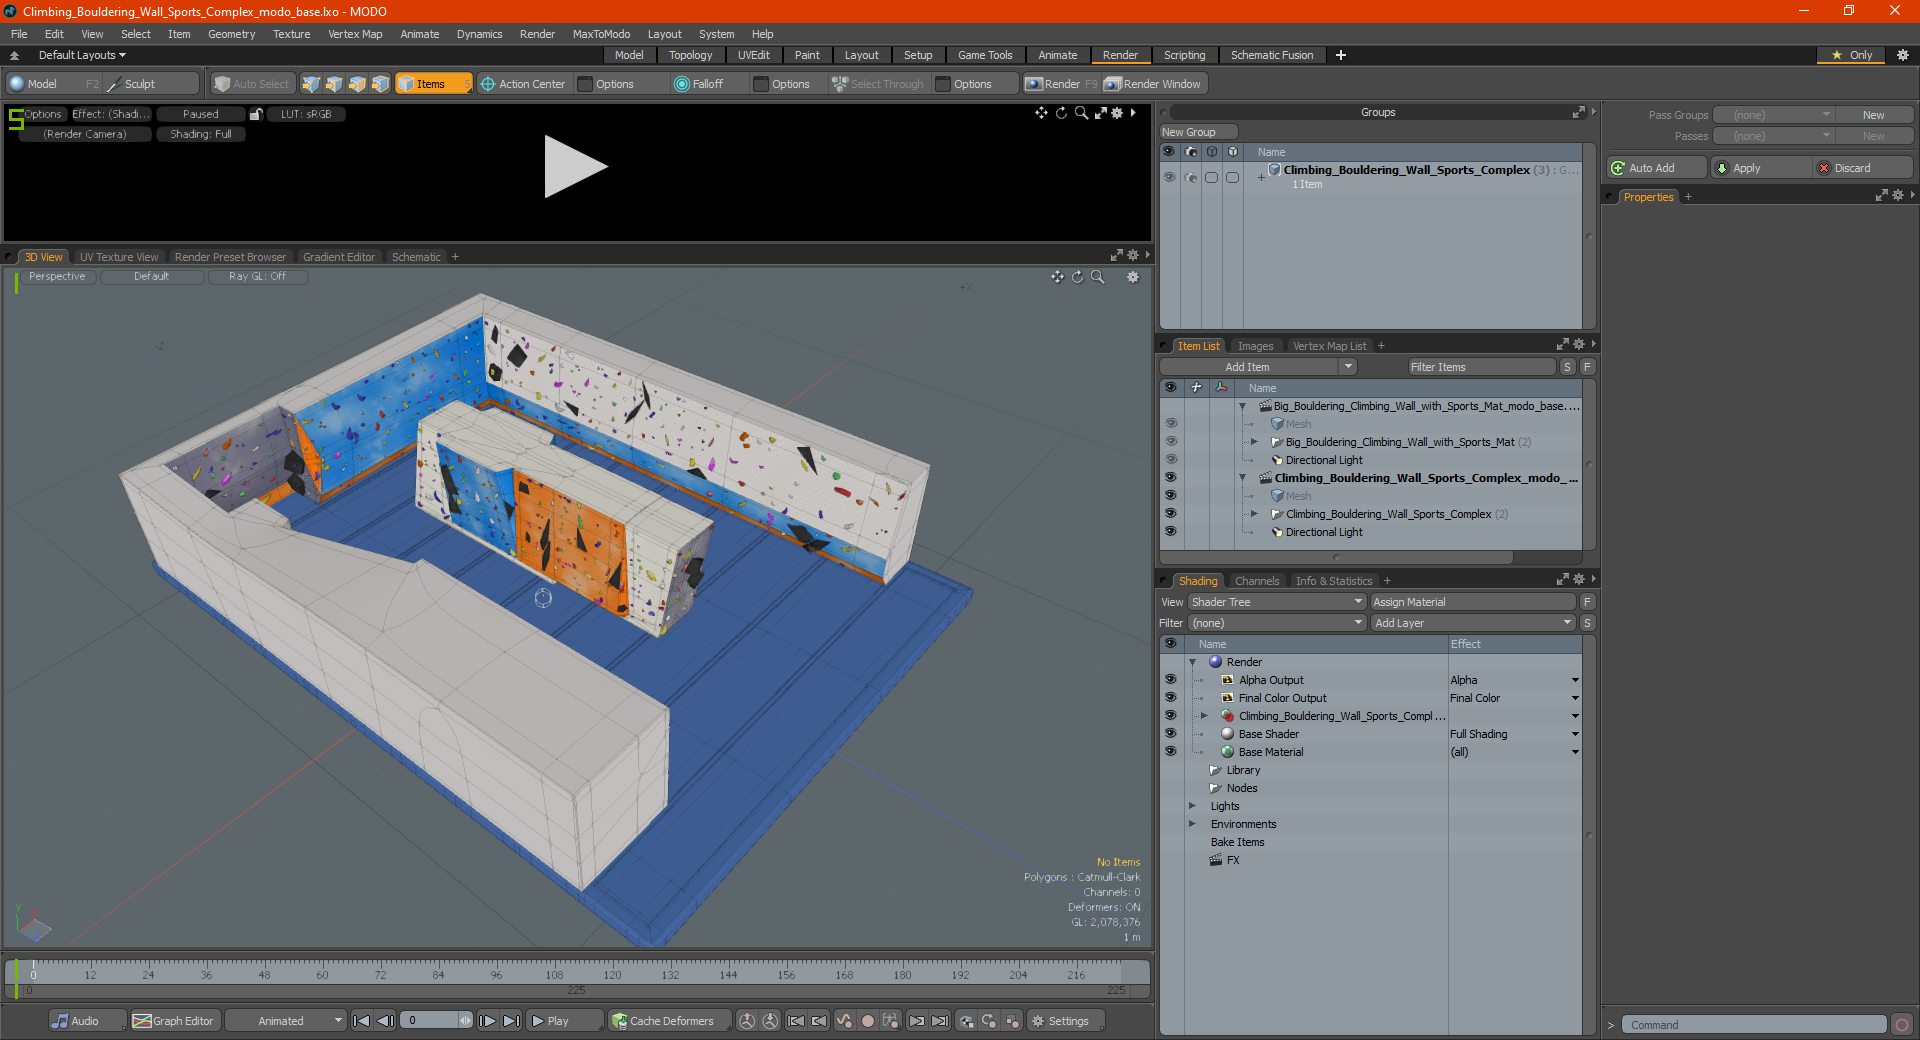Hide the Big_Bouldering_Climbing_Wall_with_Sports_Mat group item
This screenshot has width=1920, height=1040.
(x=1170, y=442)
